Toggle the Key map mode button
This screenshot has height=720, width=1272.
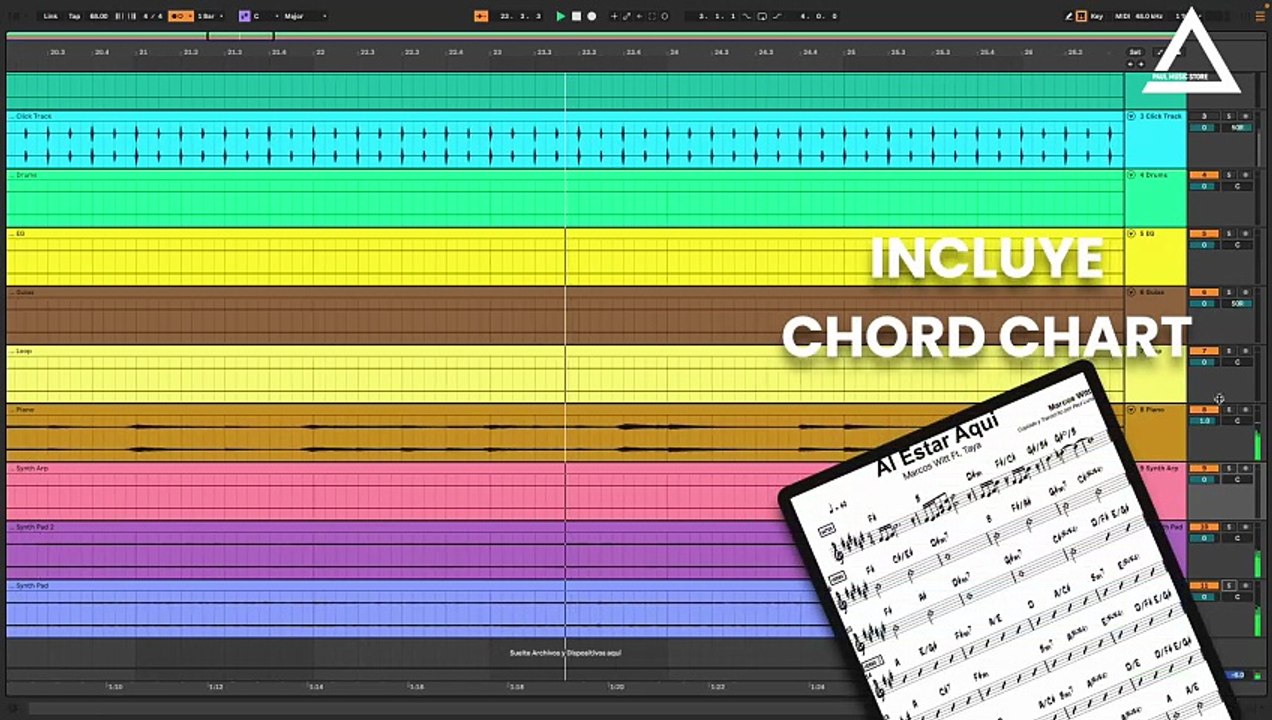[1096, 16]
